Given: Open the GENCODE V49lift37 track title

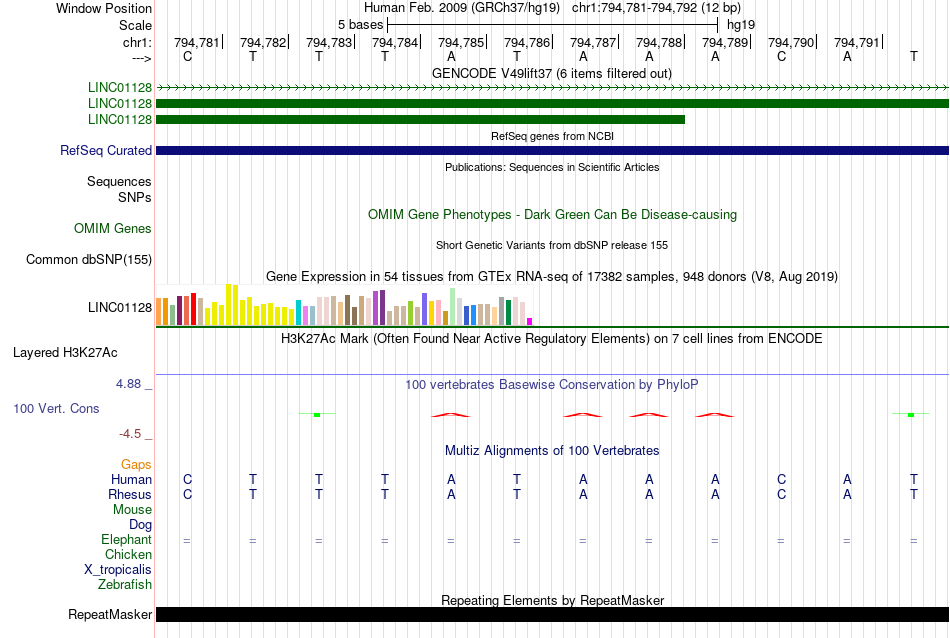Looking at the screenshot, I should (x=551, y=73).
